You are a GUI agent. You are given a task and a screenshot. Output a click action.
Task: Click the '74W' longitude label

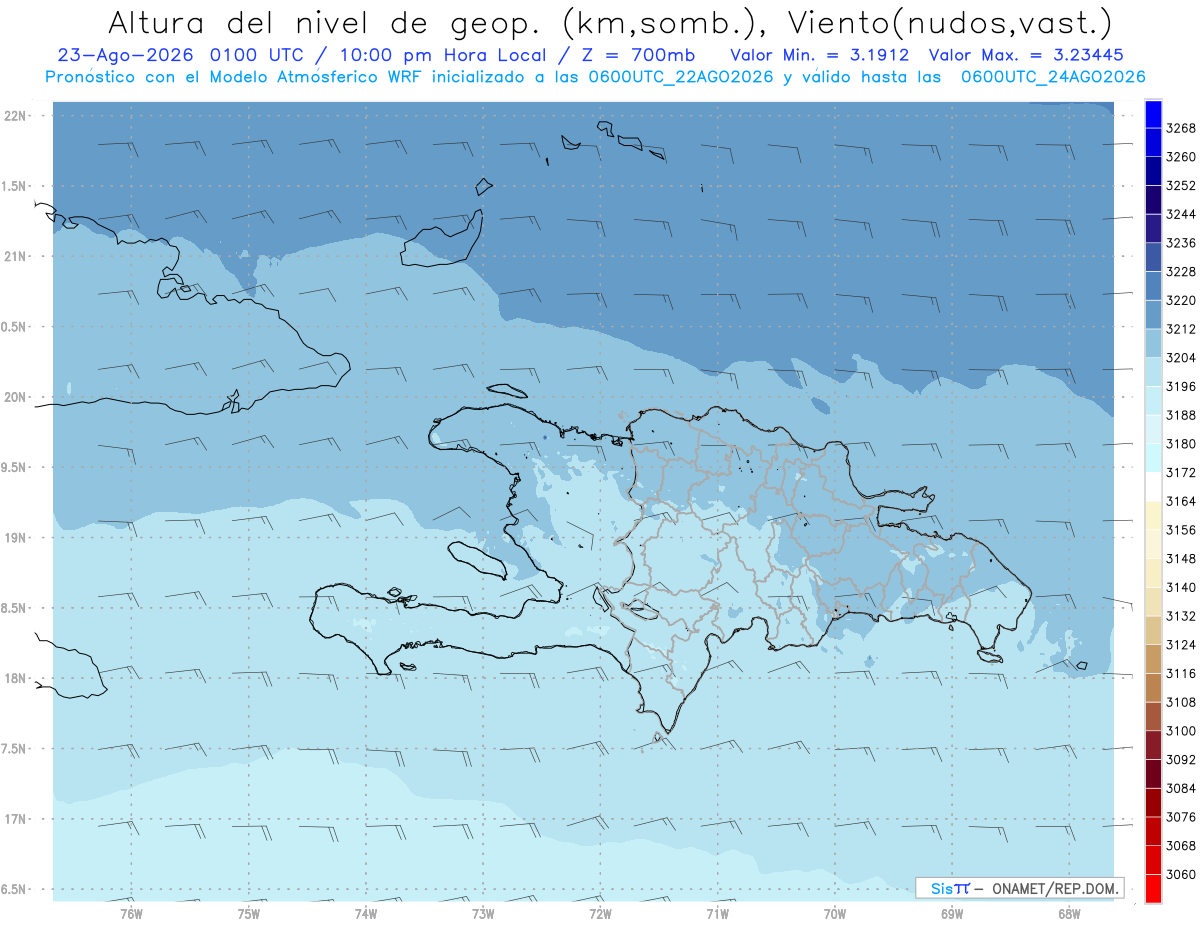[366, 913]
